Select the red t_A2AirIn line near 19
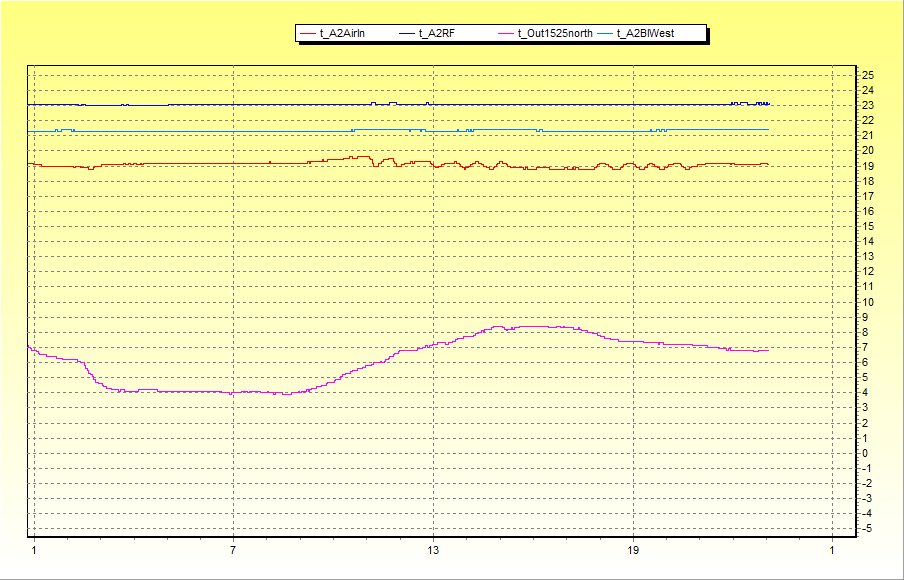The image size is (904, 580). tap(200, 164)
